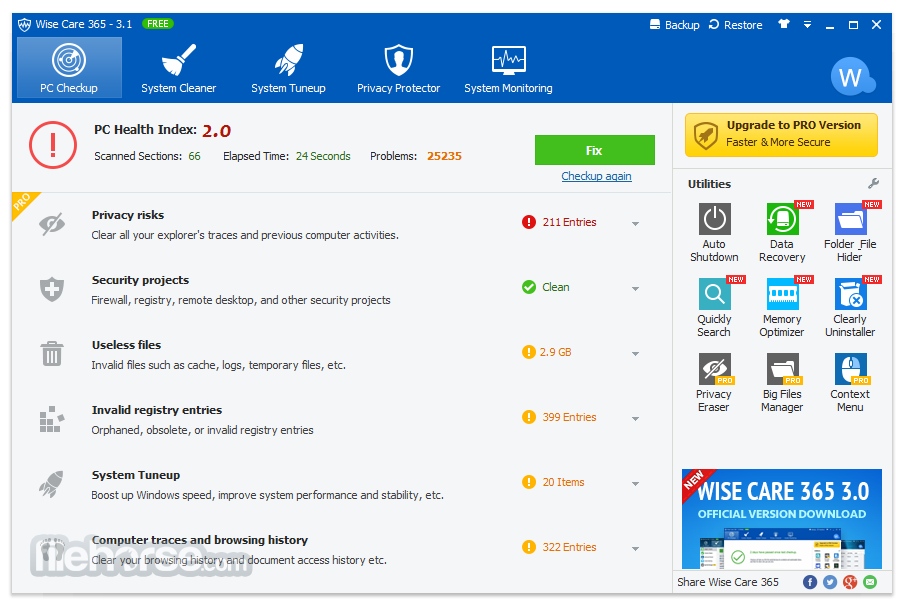Expand the System Tuneup results arrow
904x607 pixels.
[x=635, y=484]
